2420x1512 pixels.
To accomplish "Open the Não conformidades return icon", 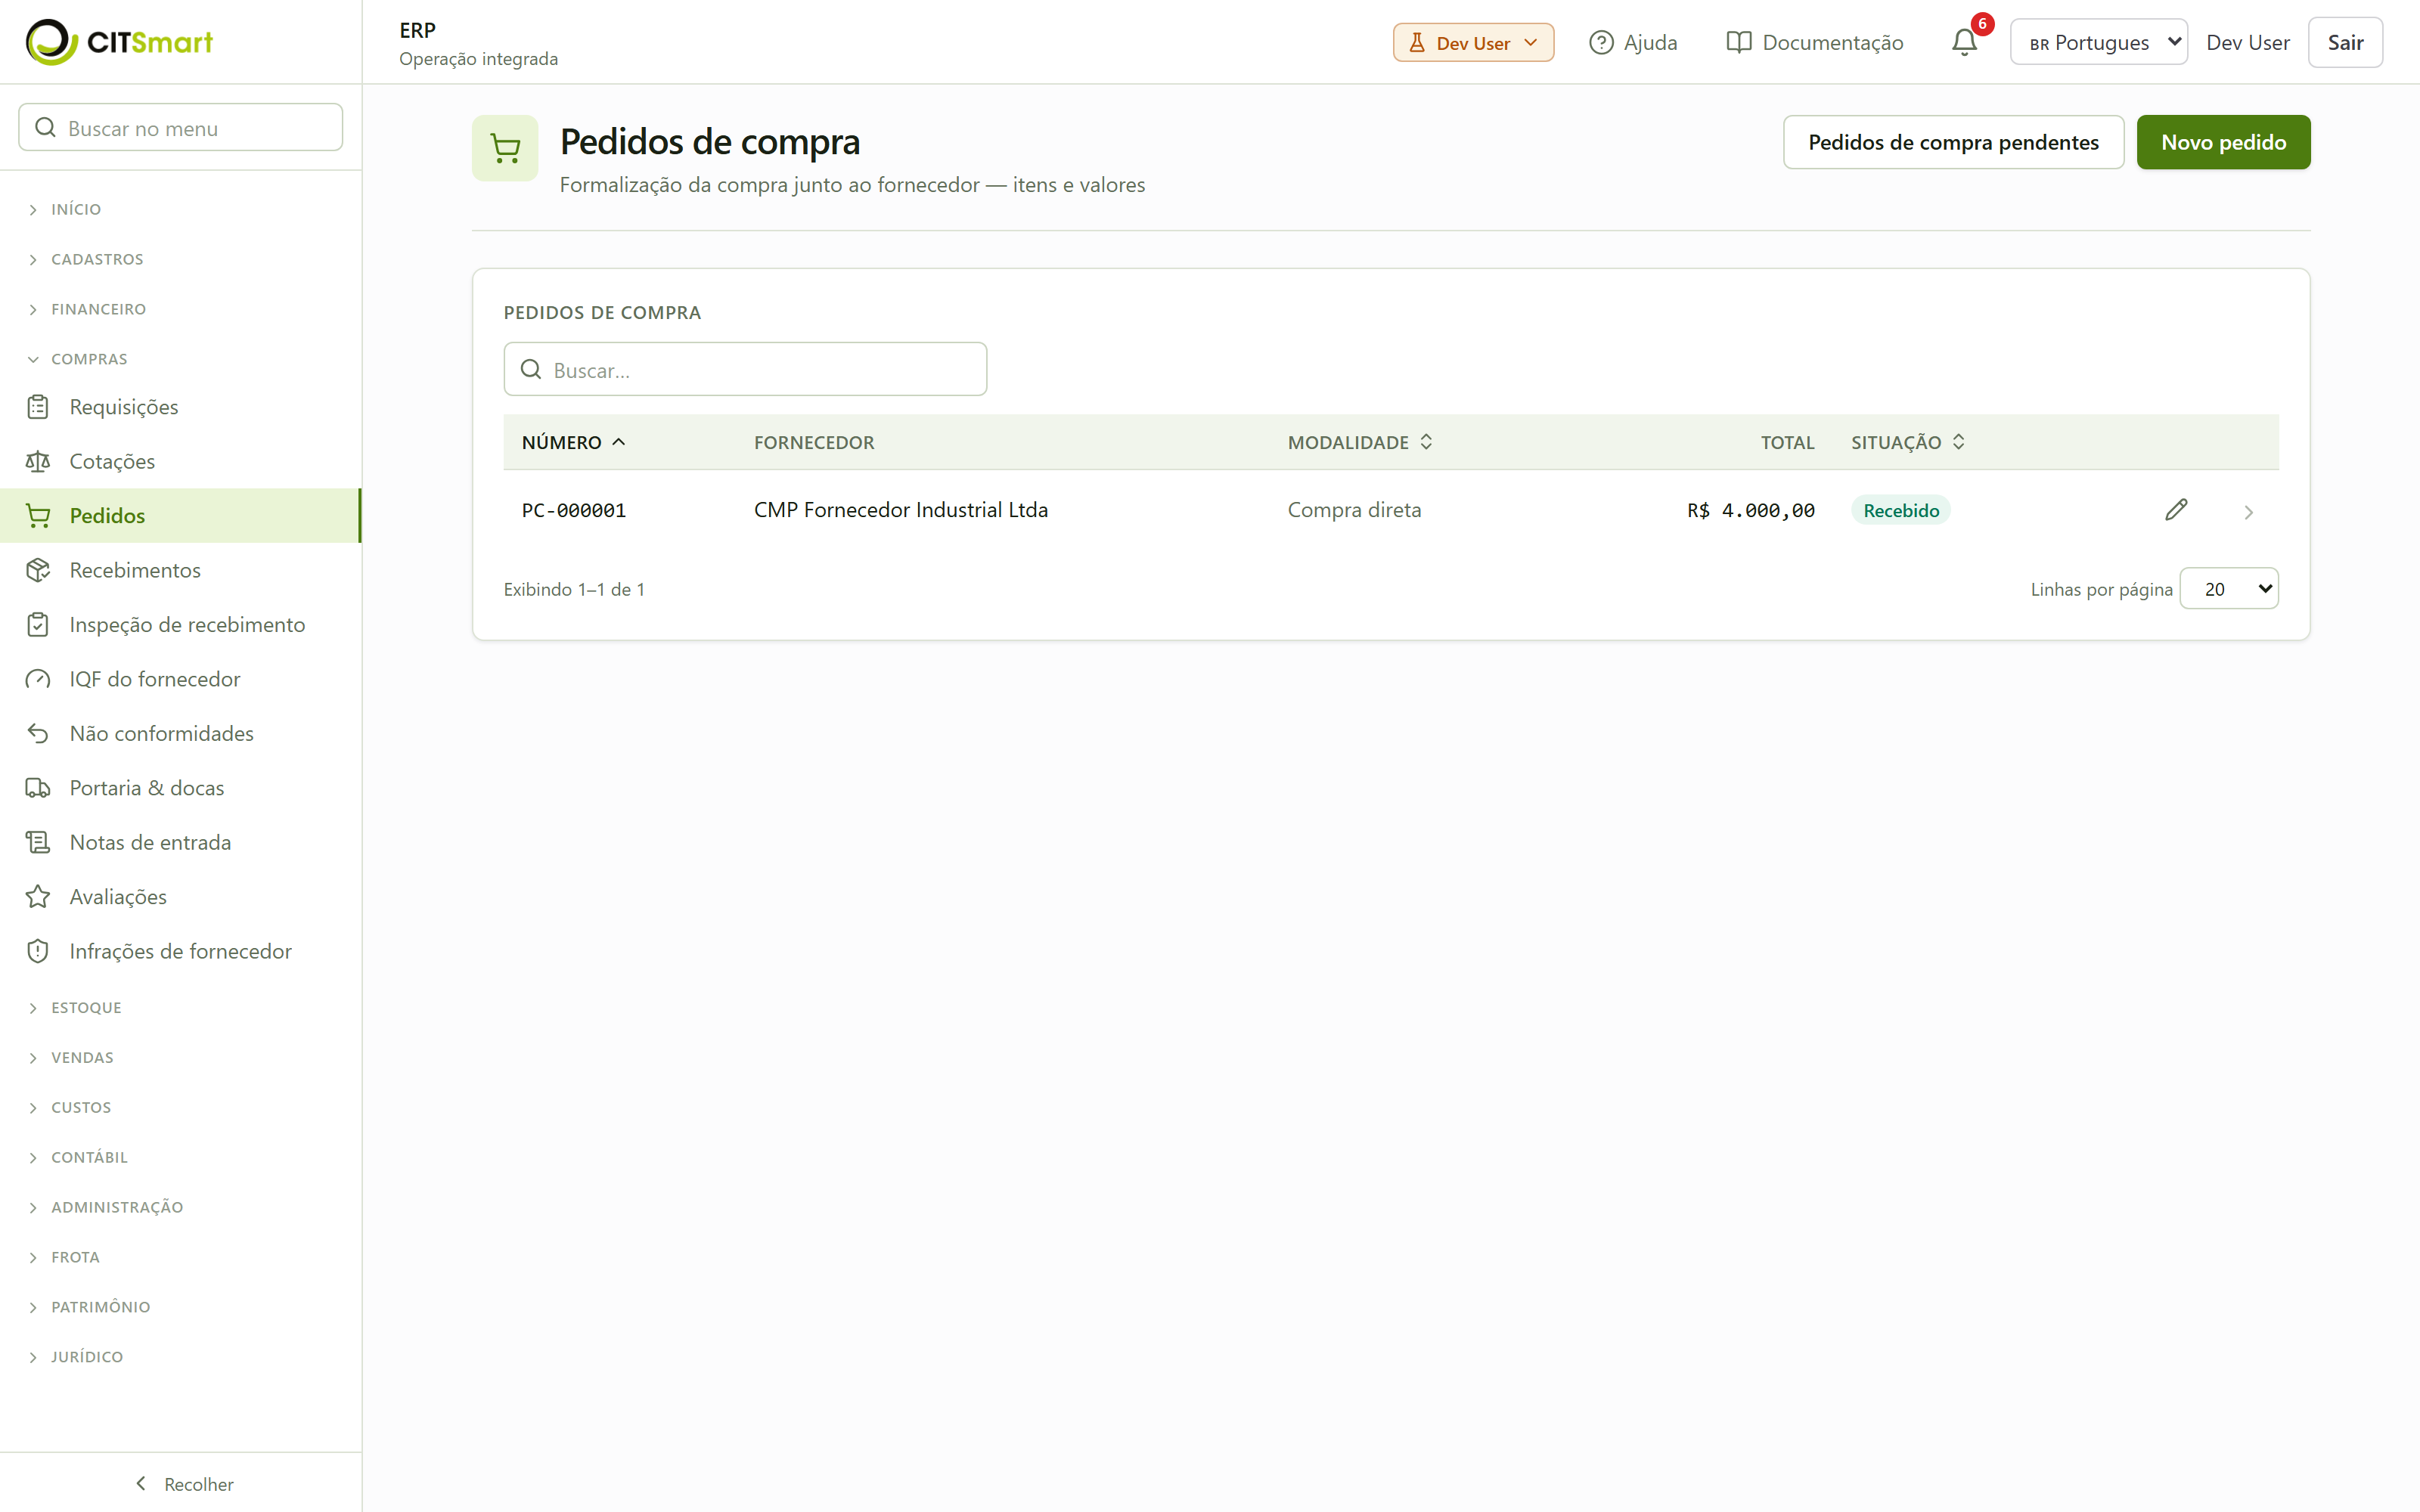I will (38, 734).
